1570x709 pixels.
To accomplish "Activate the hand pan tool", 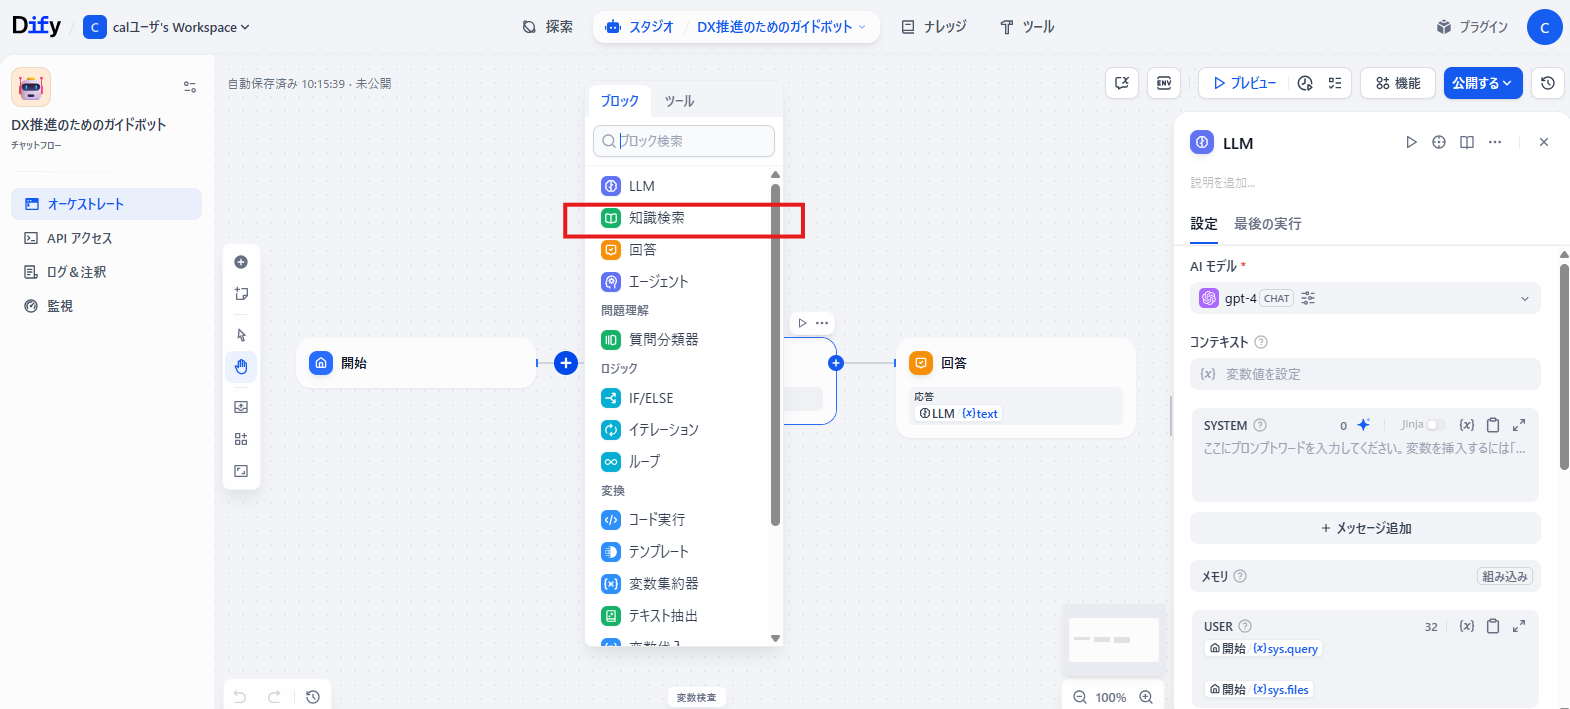I will 241,367.
